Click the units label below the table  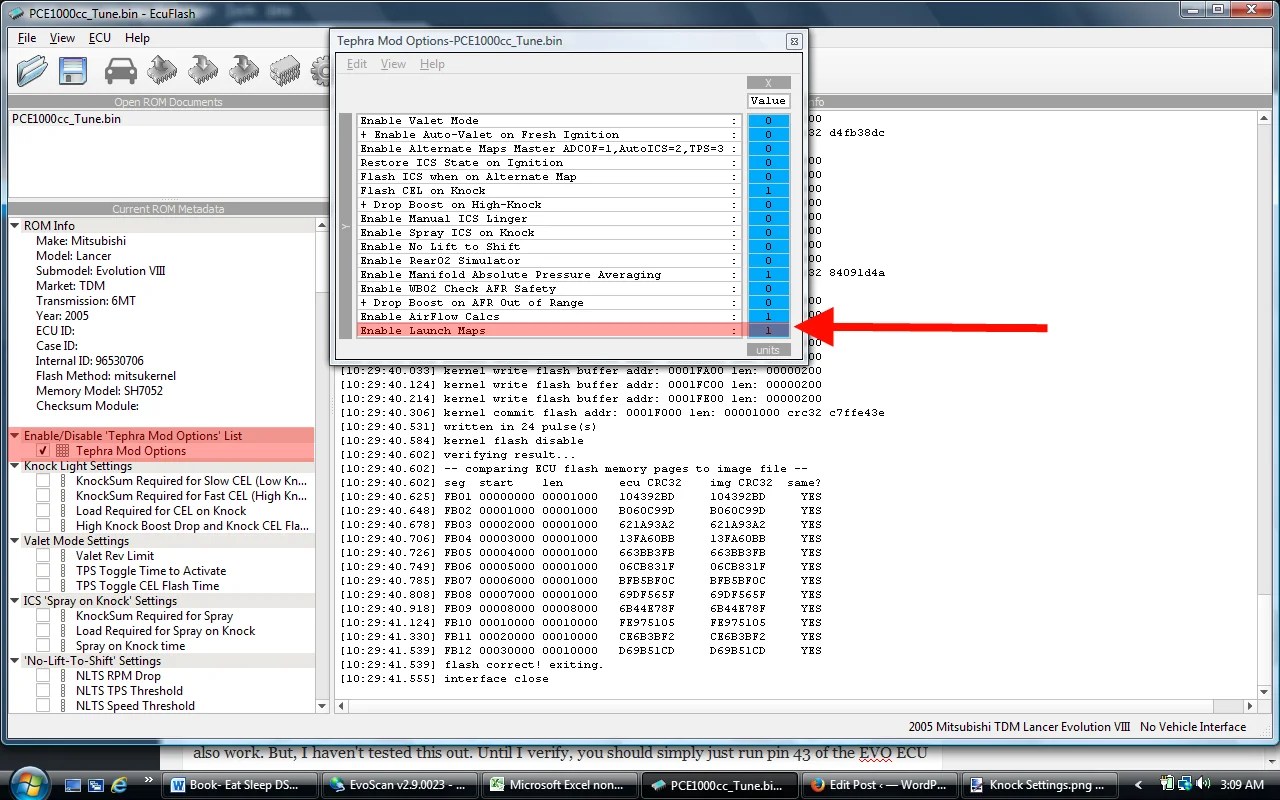[768, 350]
